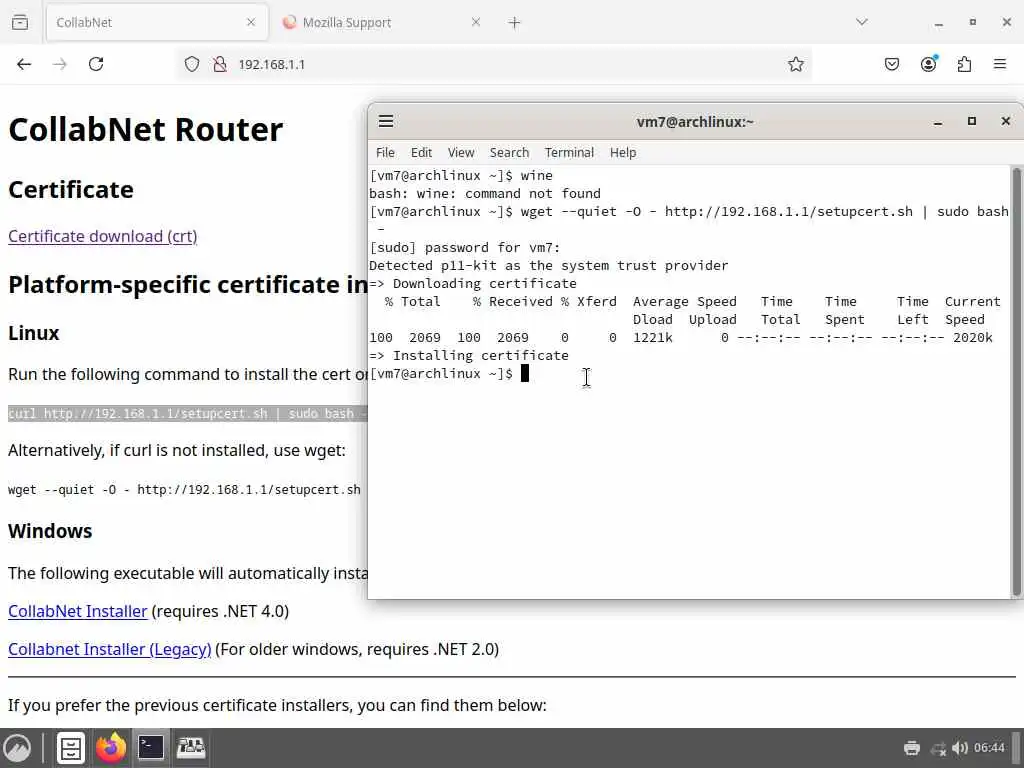Screen dimensions: 1024x768
Task: Close the CollabNet tab
Action: (x=251, y=22)
